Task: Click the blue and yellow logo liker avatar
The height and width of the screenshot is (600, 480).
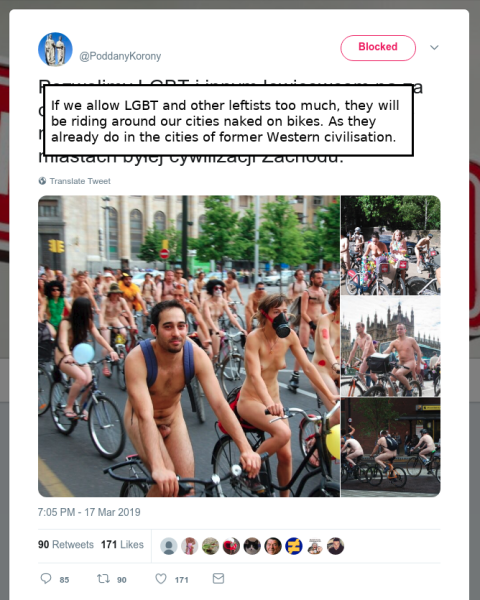Action: (294, 546)
